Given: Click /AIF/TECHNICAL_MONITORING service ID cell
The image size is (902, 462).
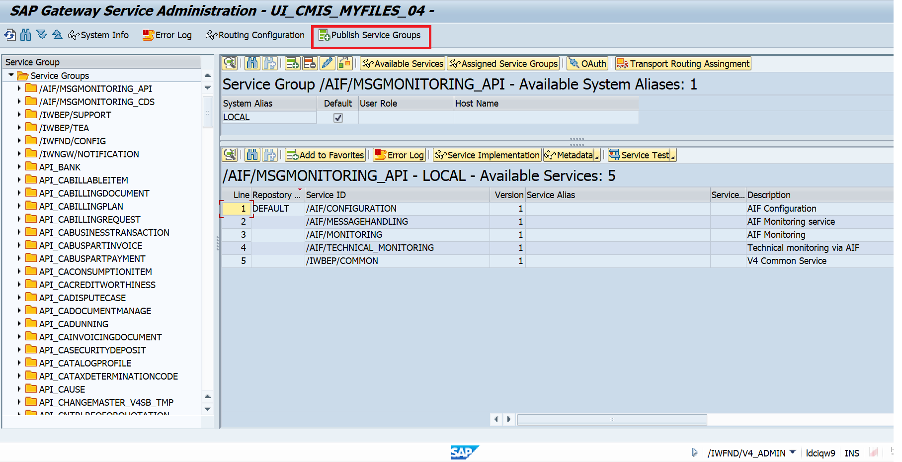Looking at the screenshot, I should point(397,248).
